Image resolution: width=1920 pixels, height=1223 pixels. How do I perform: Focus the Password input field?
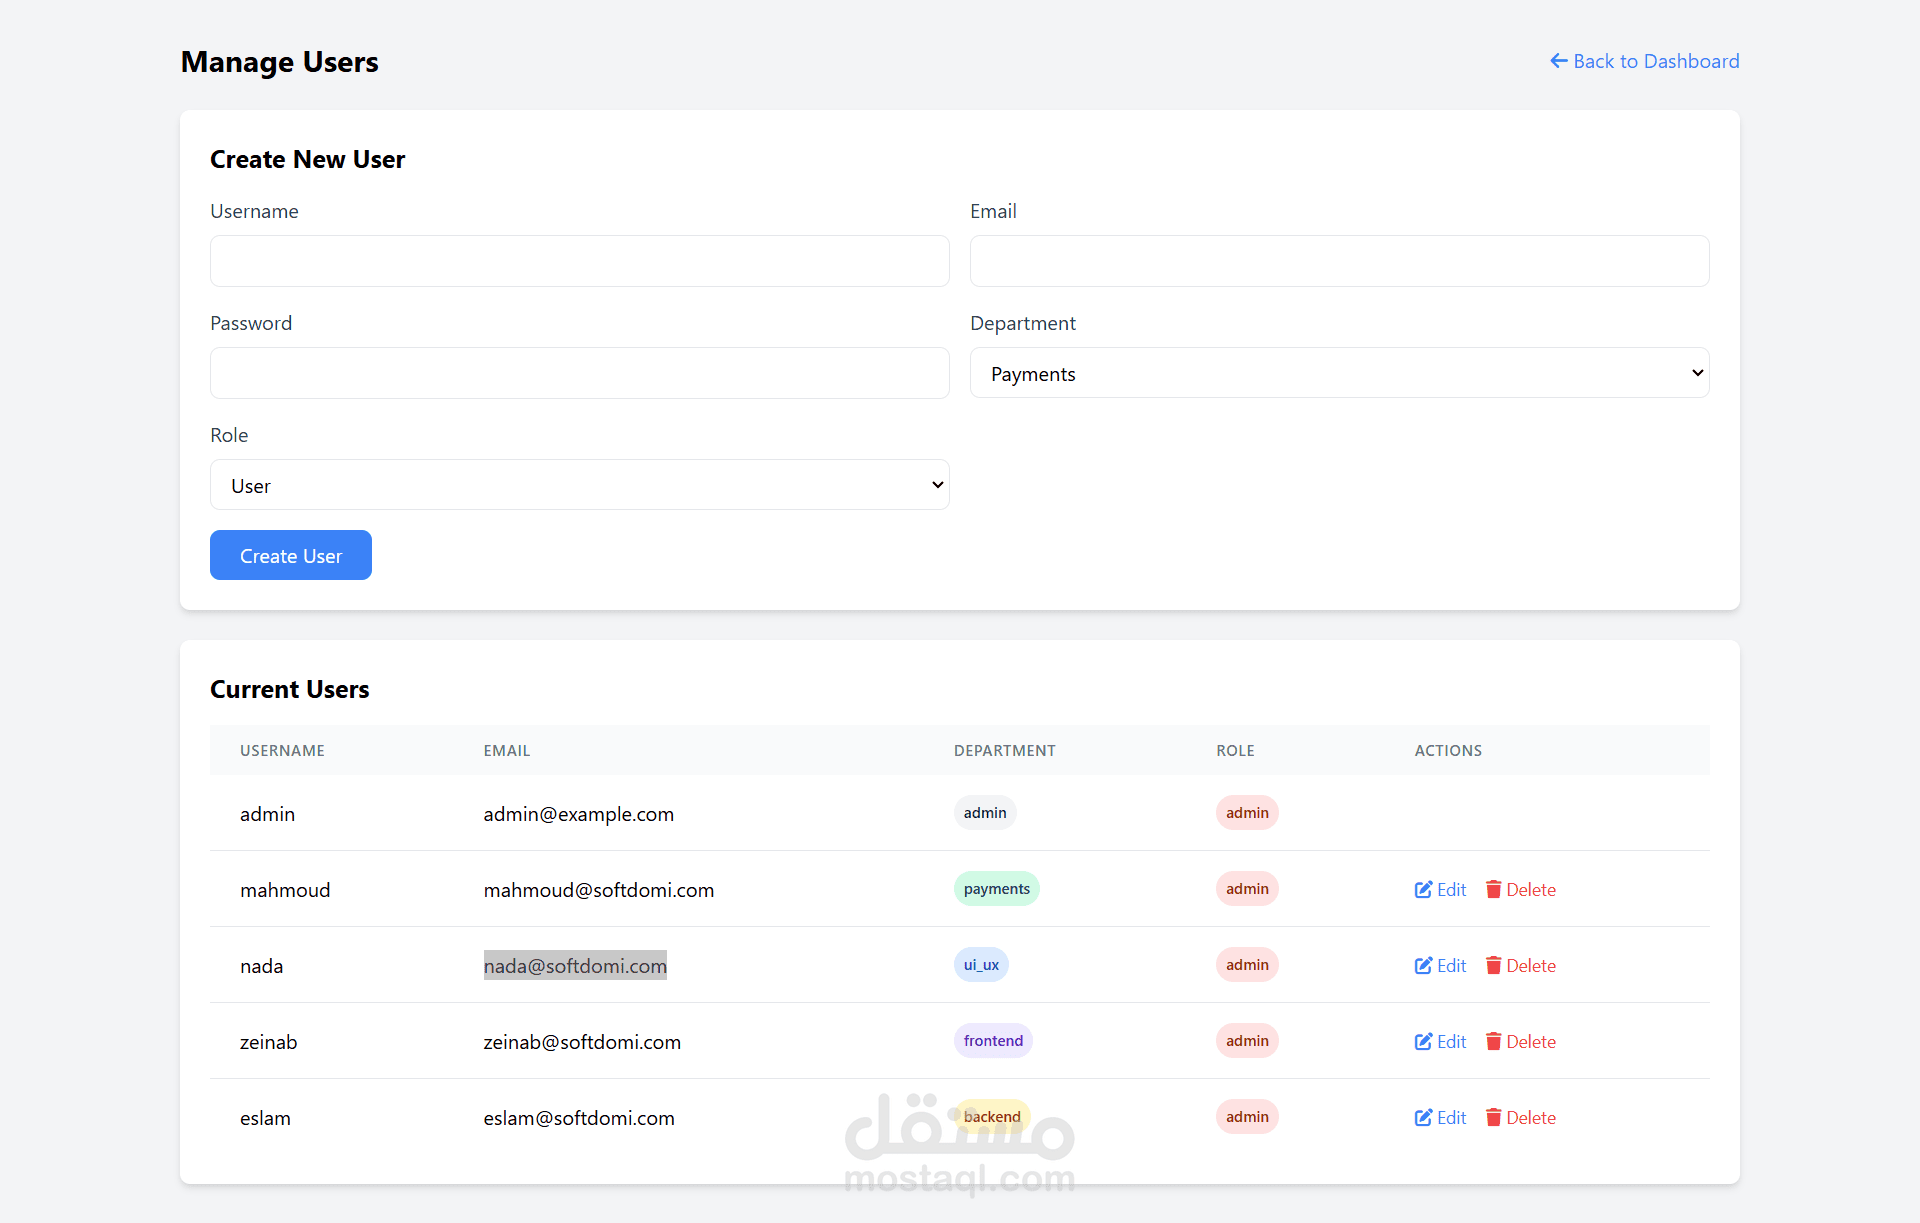pyautogui.click(x=579, y=373)
